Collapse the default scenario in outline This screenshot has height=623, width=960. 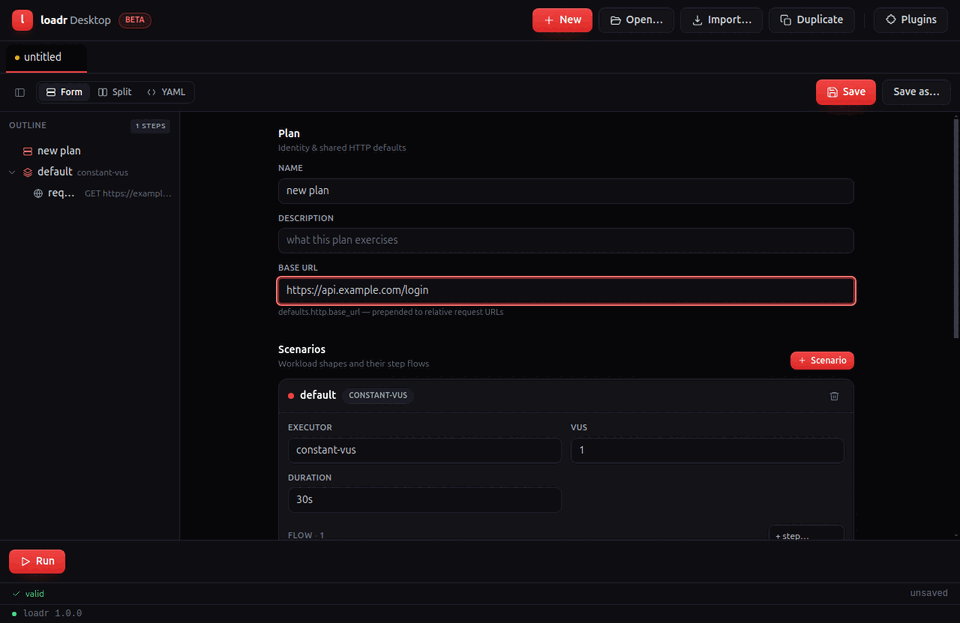(x=12, y=173)
